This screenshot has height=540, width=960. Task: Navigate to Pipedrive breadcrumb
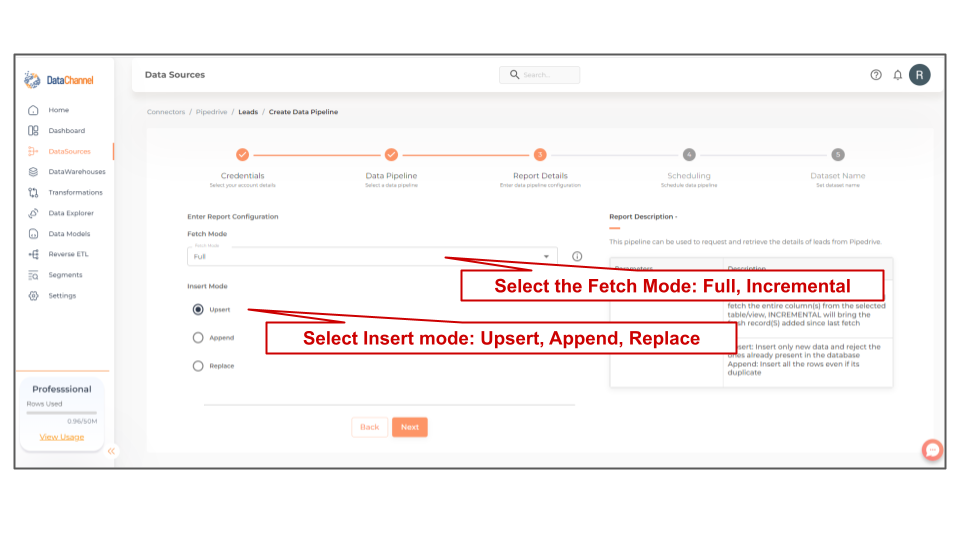[x=211, y=112]
